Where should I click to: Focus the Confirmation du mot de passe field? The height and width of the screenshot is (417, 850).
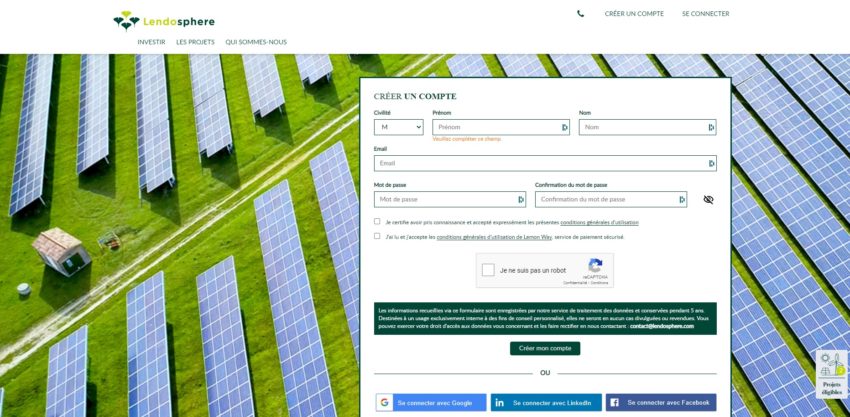[x=611, y=200]
